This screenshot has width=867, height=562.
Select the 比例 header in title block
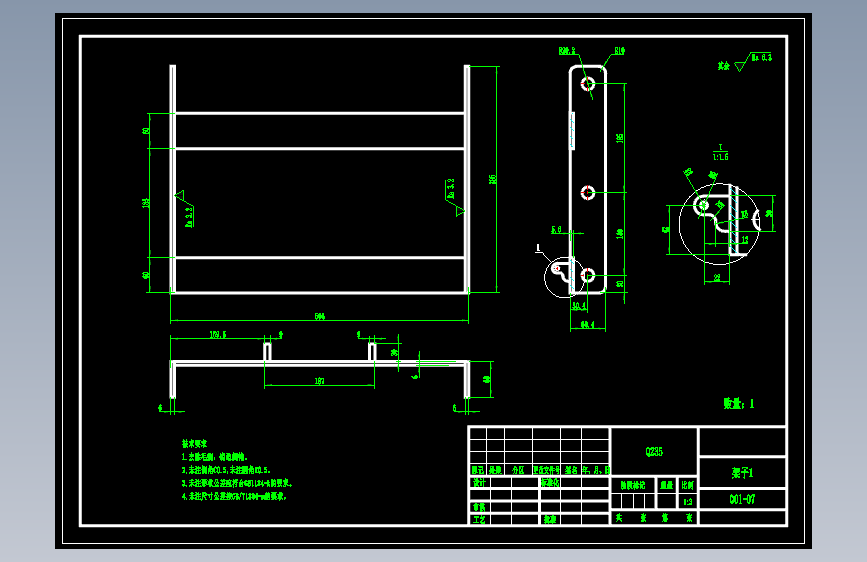pyautogui.click(x=687, y=485)
